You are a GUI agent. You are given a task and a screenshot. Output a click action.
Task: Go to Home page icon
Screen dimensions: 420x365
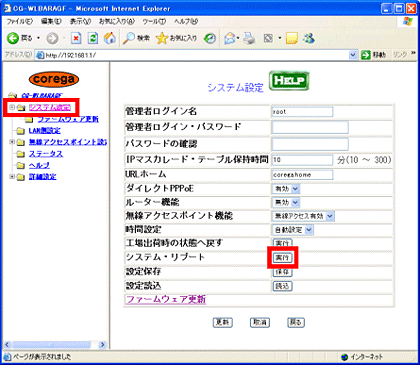click(x=110, y=38)
